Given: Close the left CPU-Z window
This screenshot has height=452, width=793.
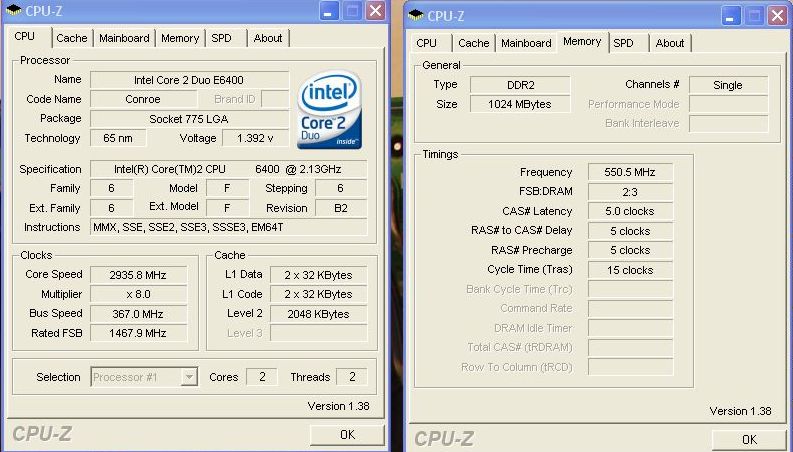Looking at the screenshot, I should tap(375, 11).
